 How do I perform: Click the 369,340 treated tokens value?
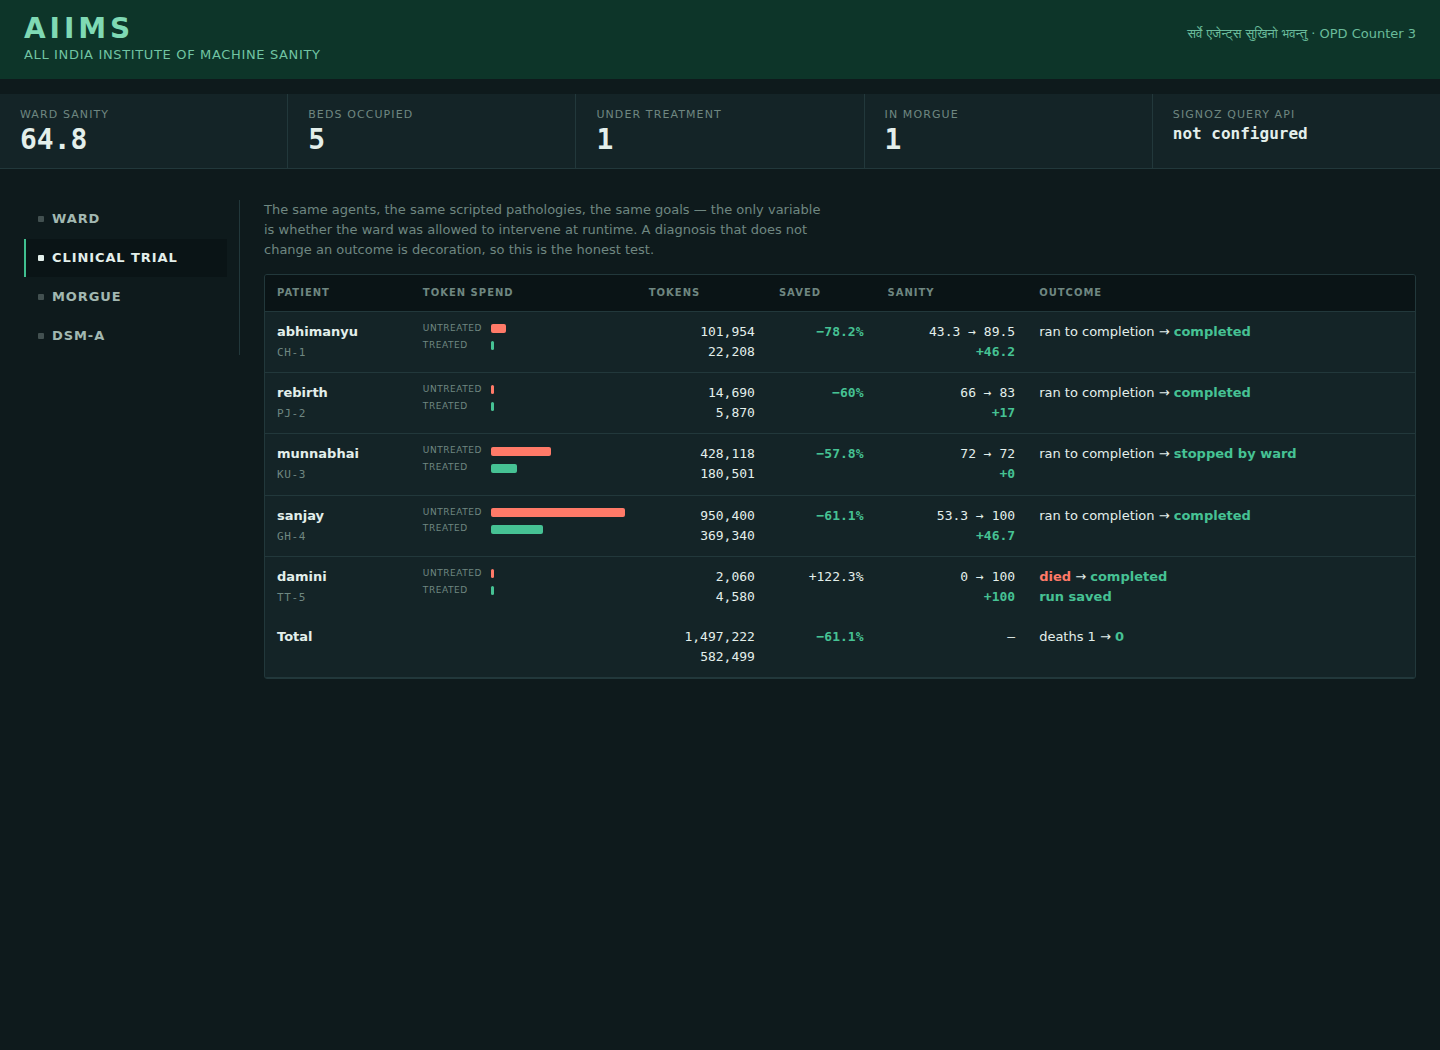click(x=728, y=536)
